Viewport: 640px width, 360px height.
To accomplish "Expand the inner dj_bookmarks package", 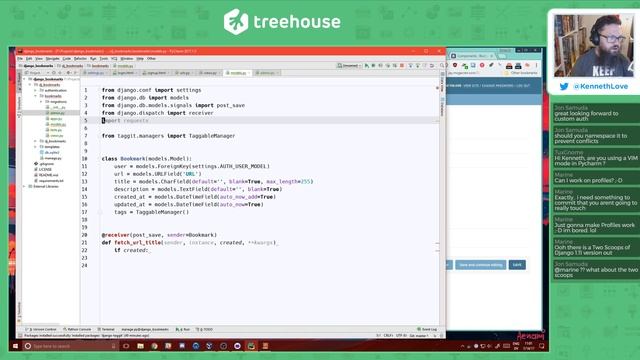I will point(36,141).
